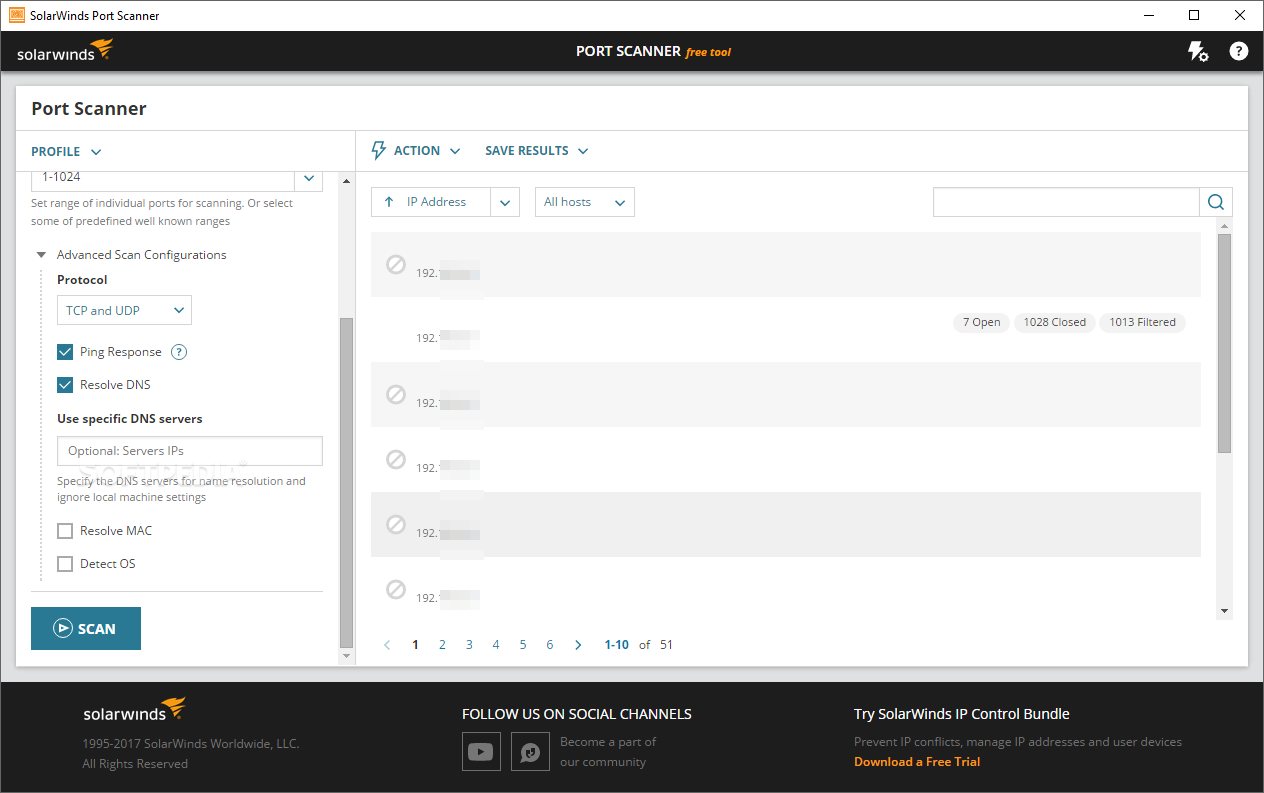
Task: Open the ACTION dropdown menu
Action: tap(427, 151)
